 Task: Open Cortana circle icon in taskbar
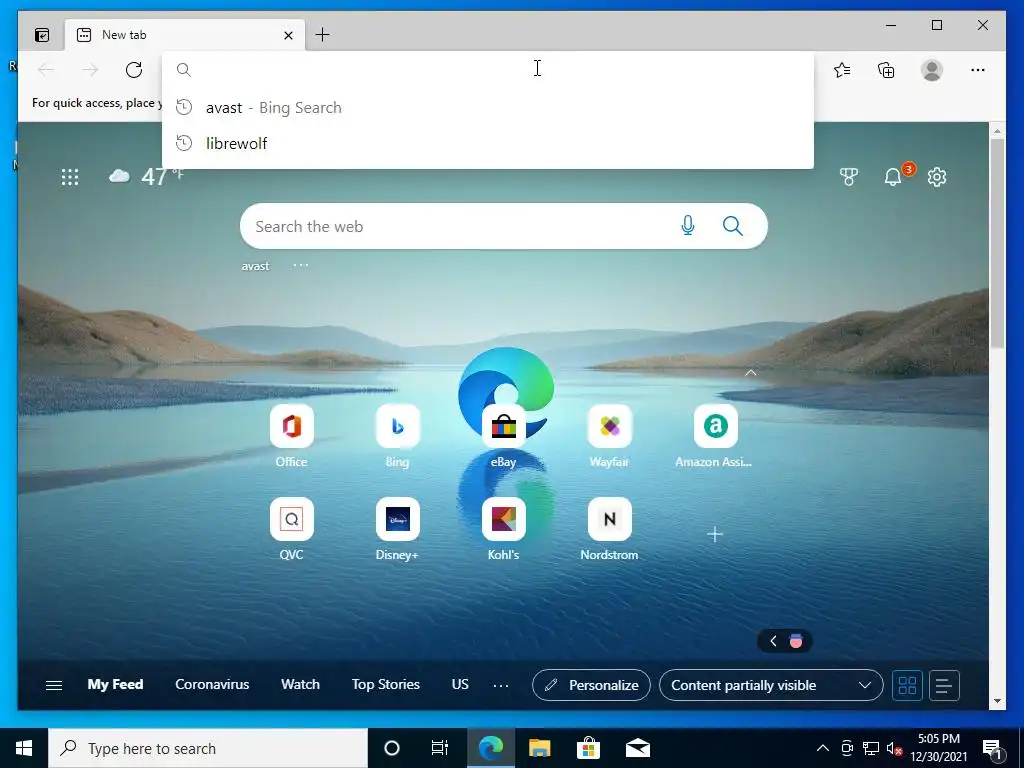(392, 748)
